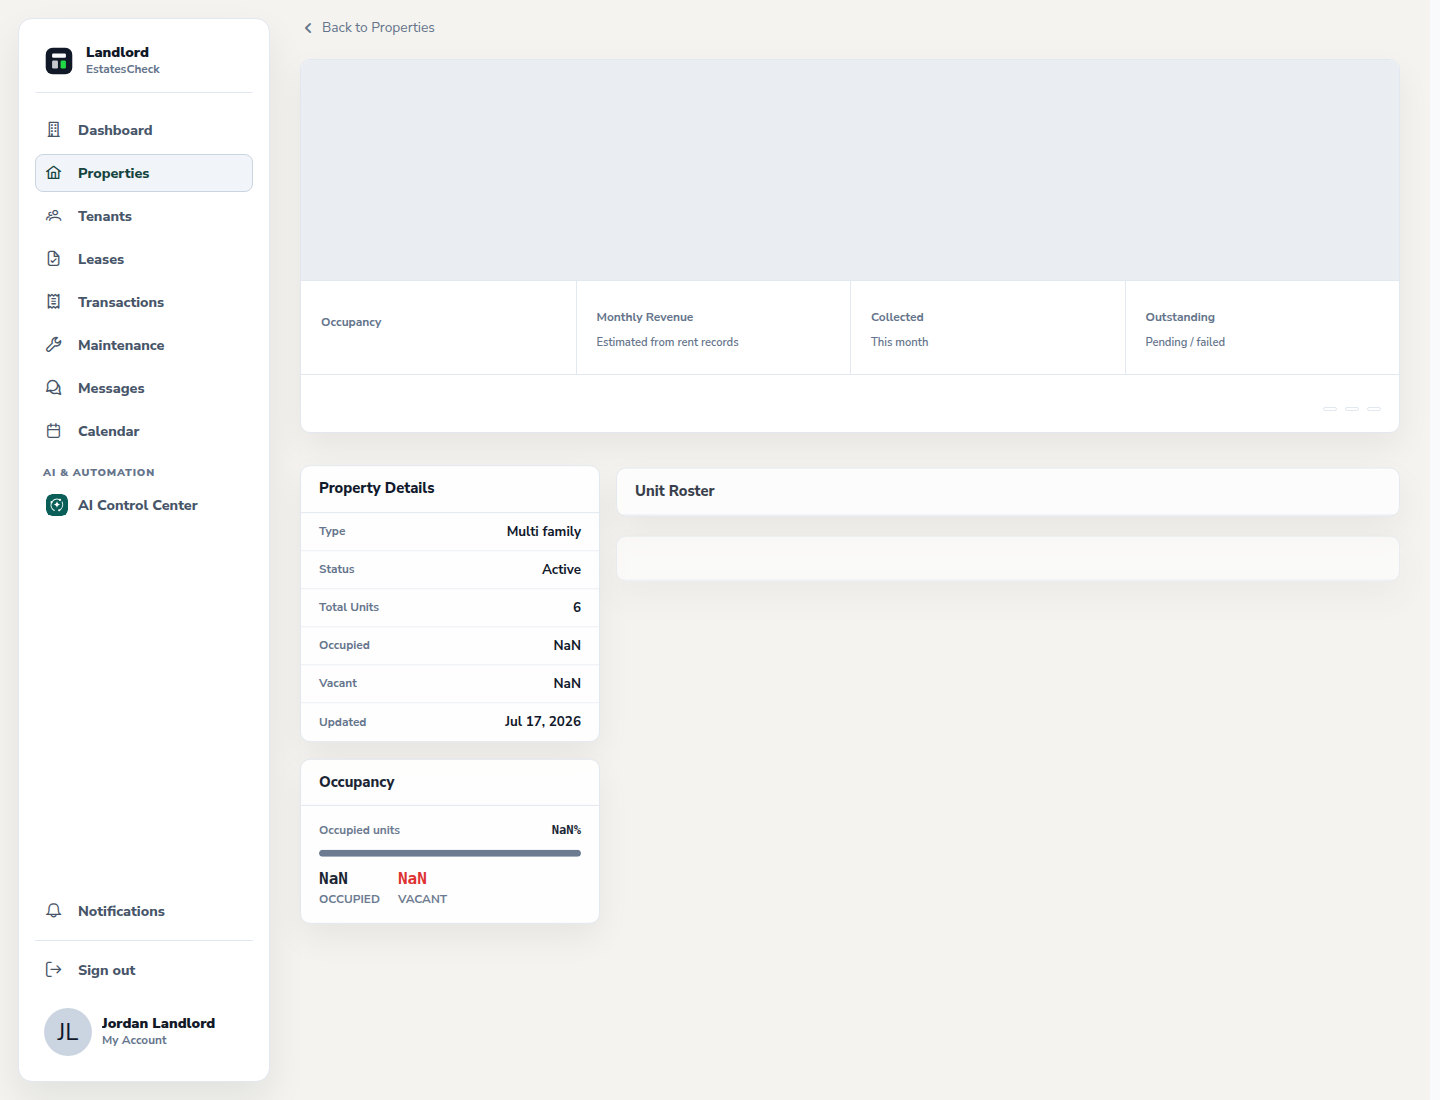Click the occupancy progress bar
Viewport: 1440px width, 1100px height.
coord(450,853)
